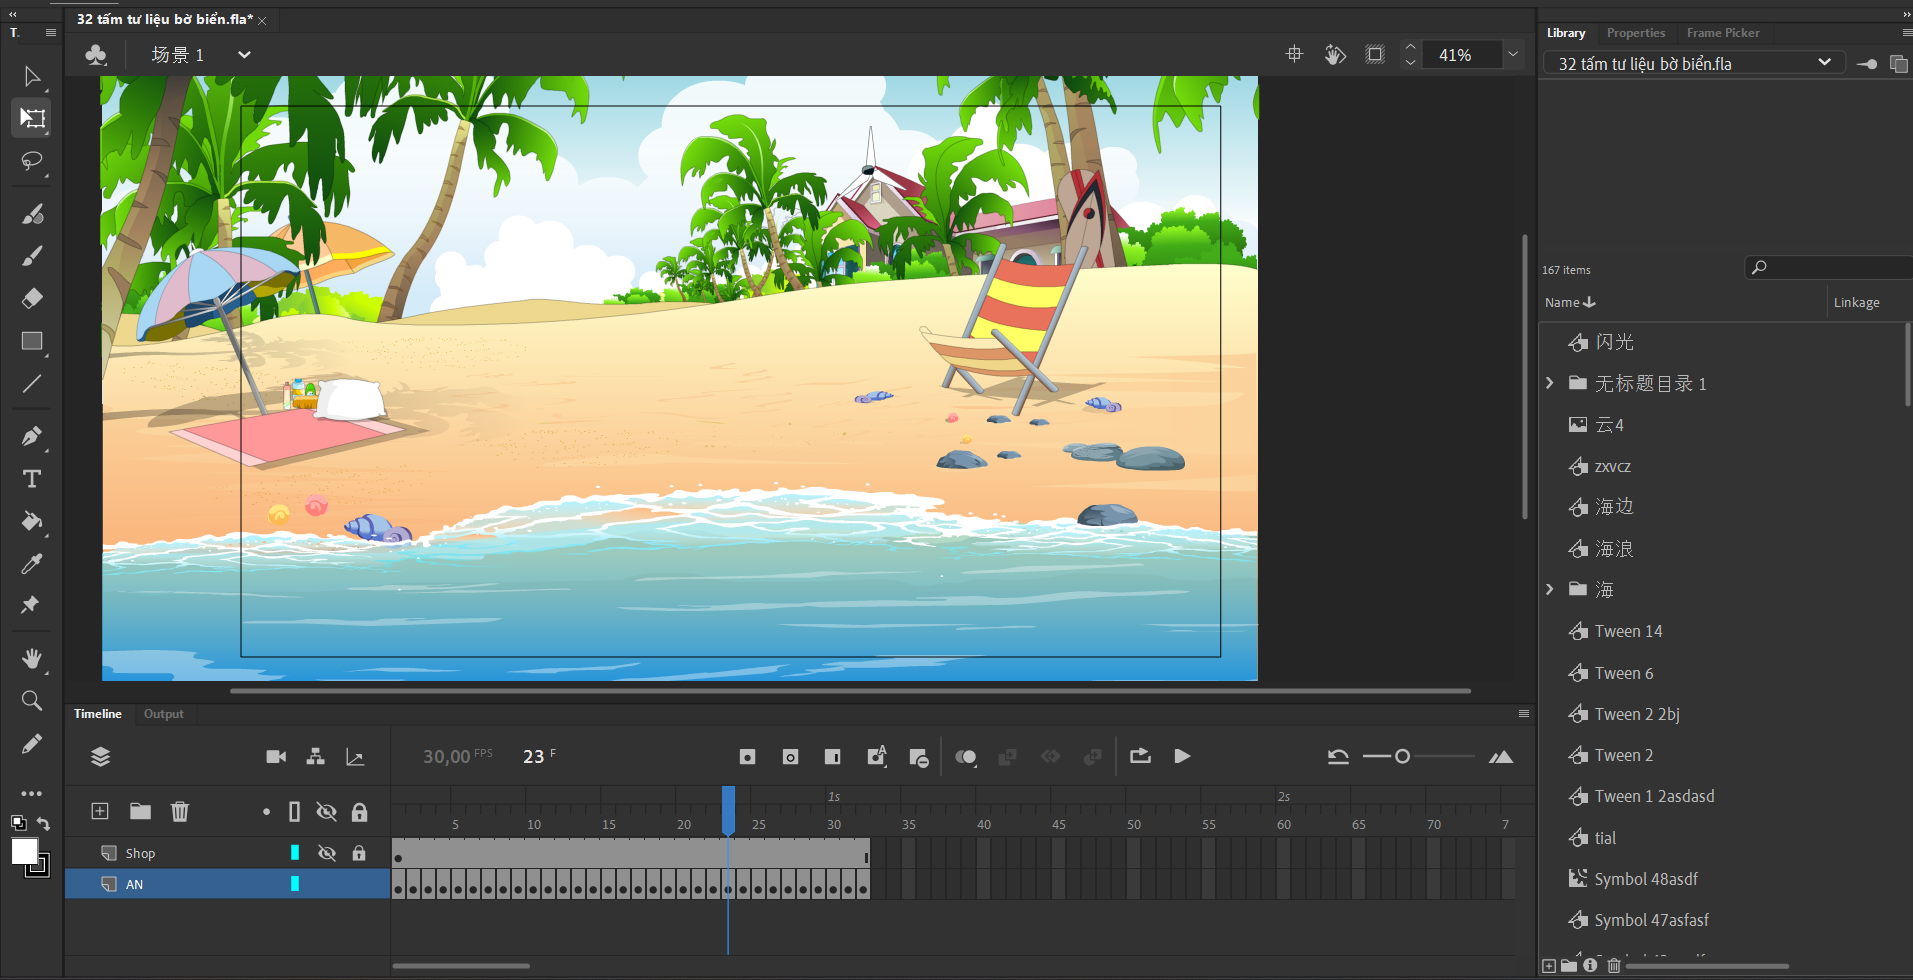
Task: Select the Text tool
Action: pos(32,479)
